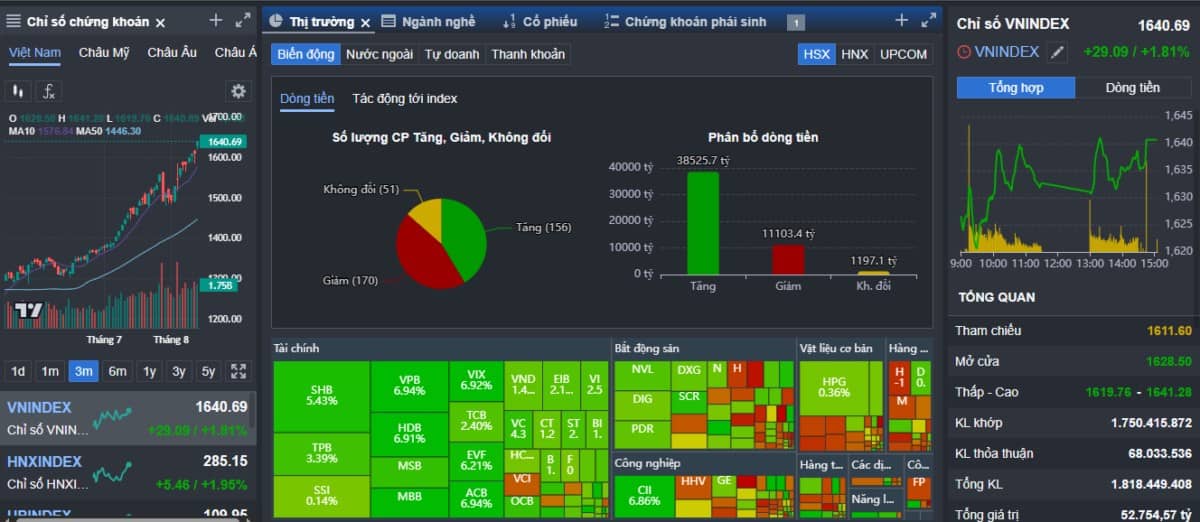The image size is (1200, 522).
Task: Click the HPG 0.36% heatmap tile
Action: pos(834,387)
